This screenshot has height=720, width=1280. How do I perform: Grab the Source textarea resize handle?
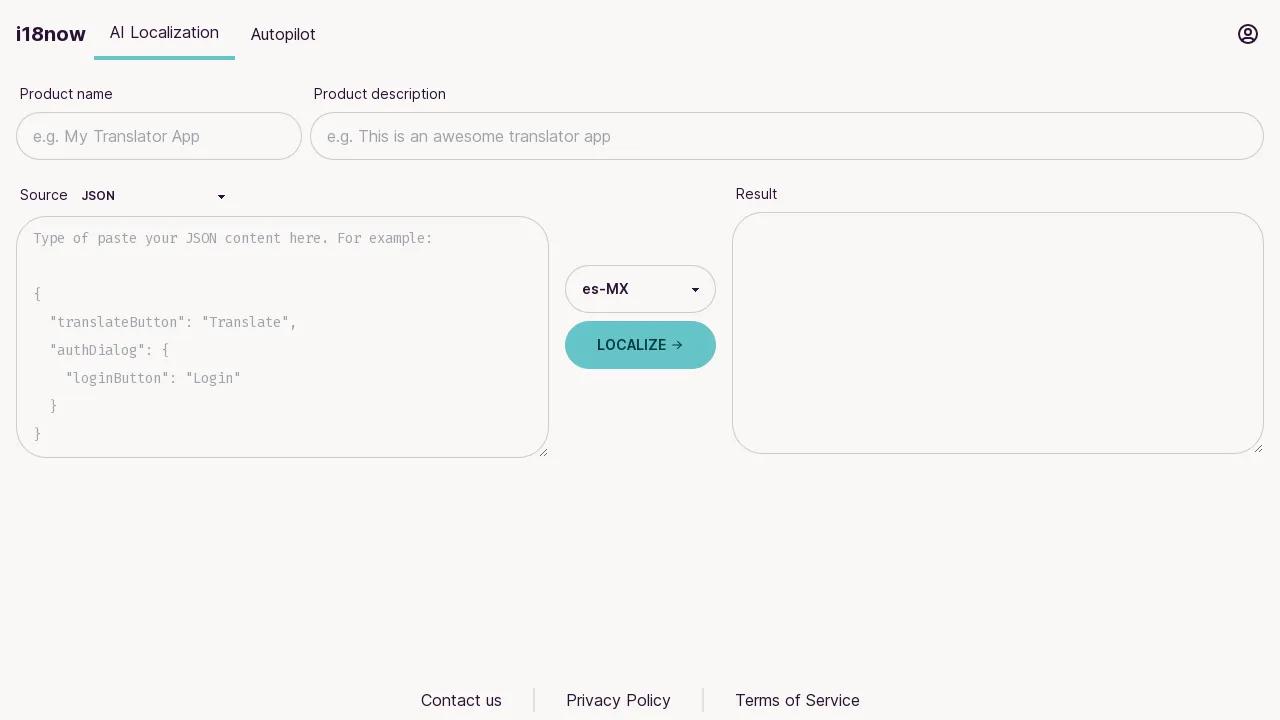[543, 452]
